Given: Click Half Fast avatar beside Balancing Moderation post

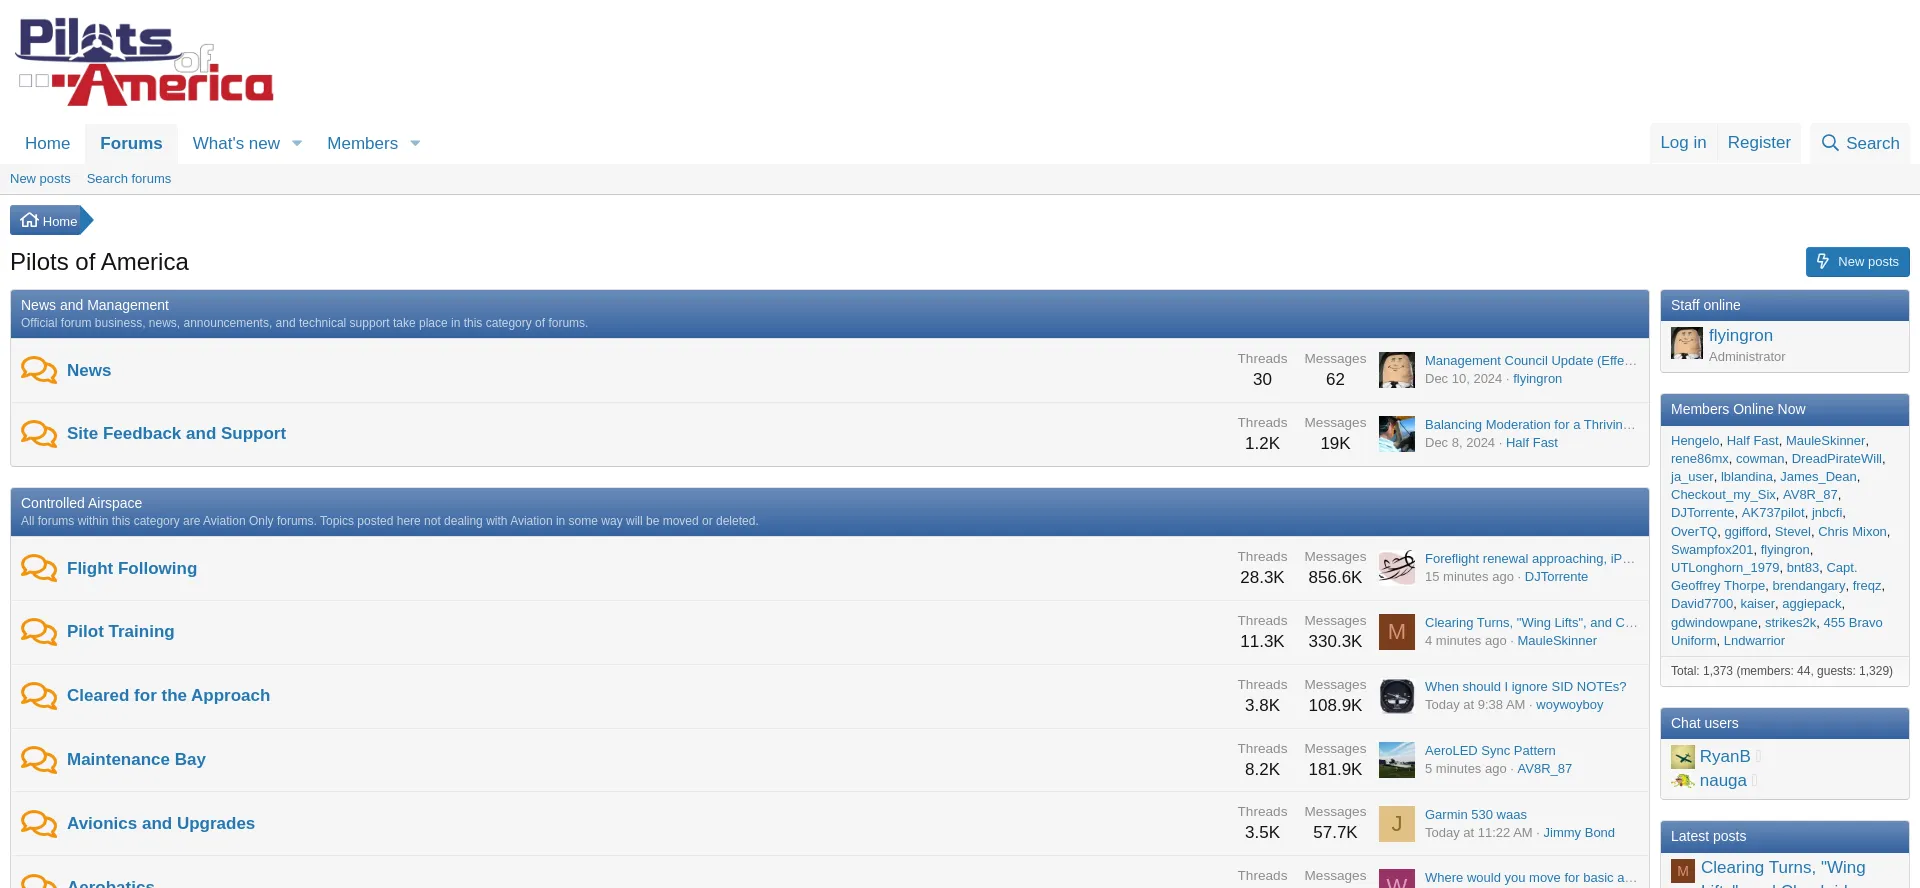Looking at the screenshot, I should 1397,434.
